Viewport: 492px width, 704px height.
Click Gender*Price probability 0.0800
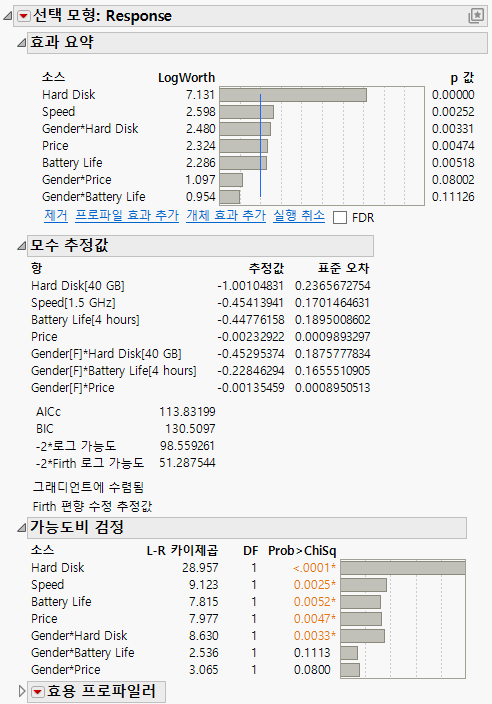click(x=312, y=670)
